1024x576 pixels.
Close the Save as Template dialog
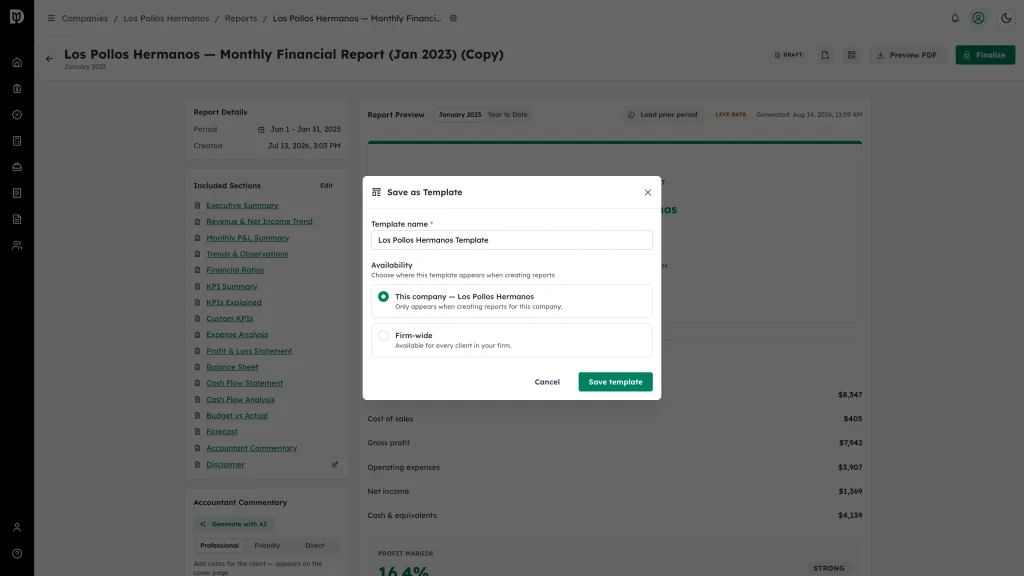tap(647, 192)
